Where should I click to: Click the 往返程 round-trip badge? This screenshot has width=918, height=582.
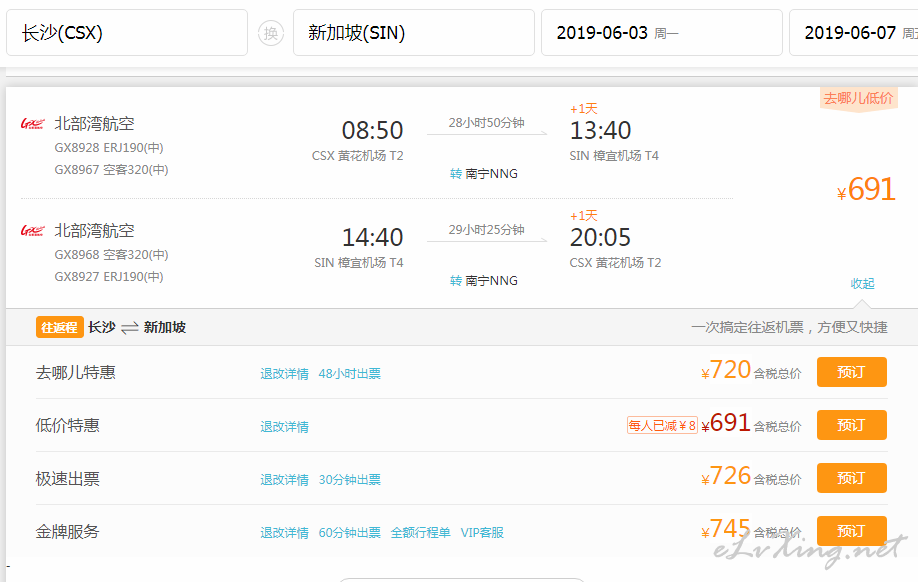click(60, 327)
